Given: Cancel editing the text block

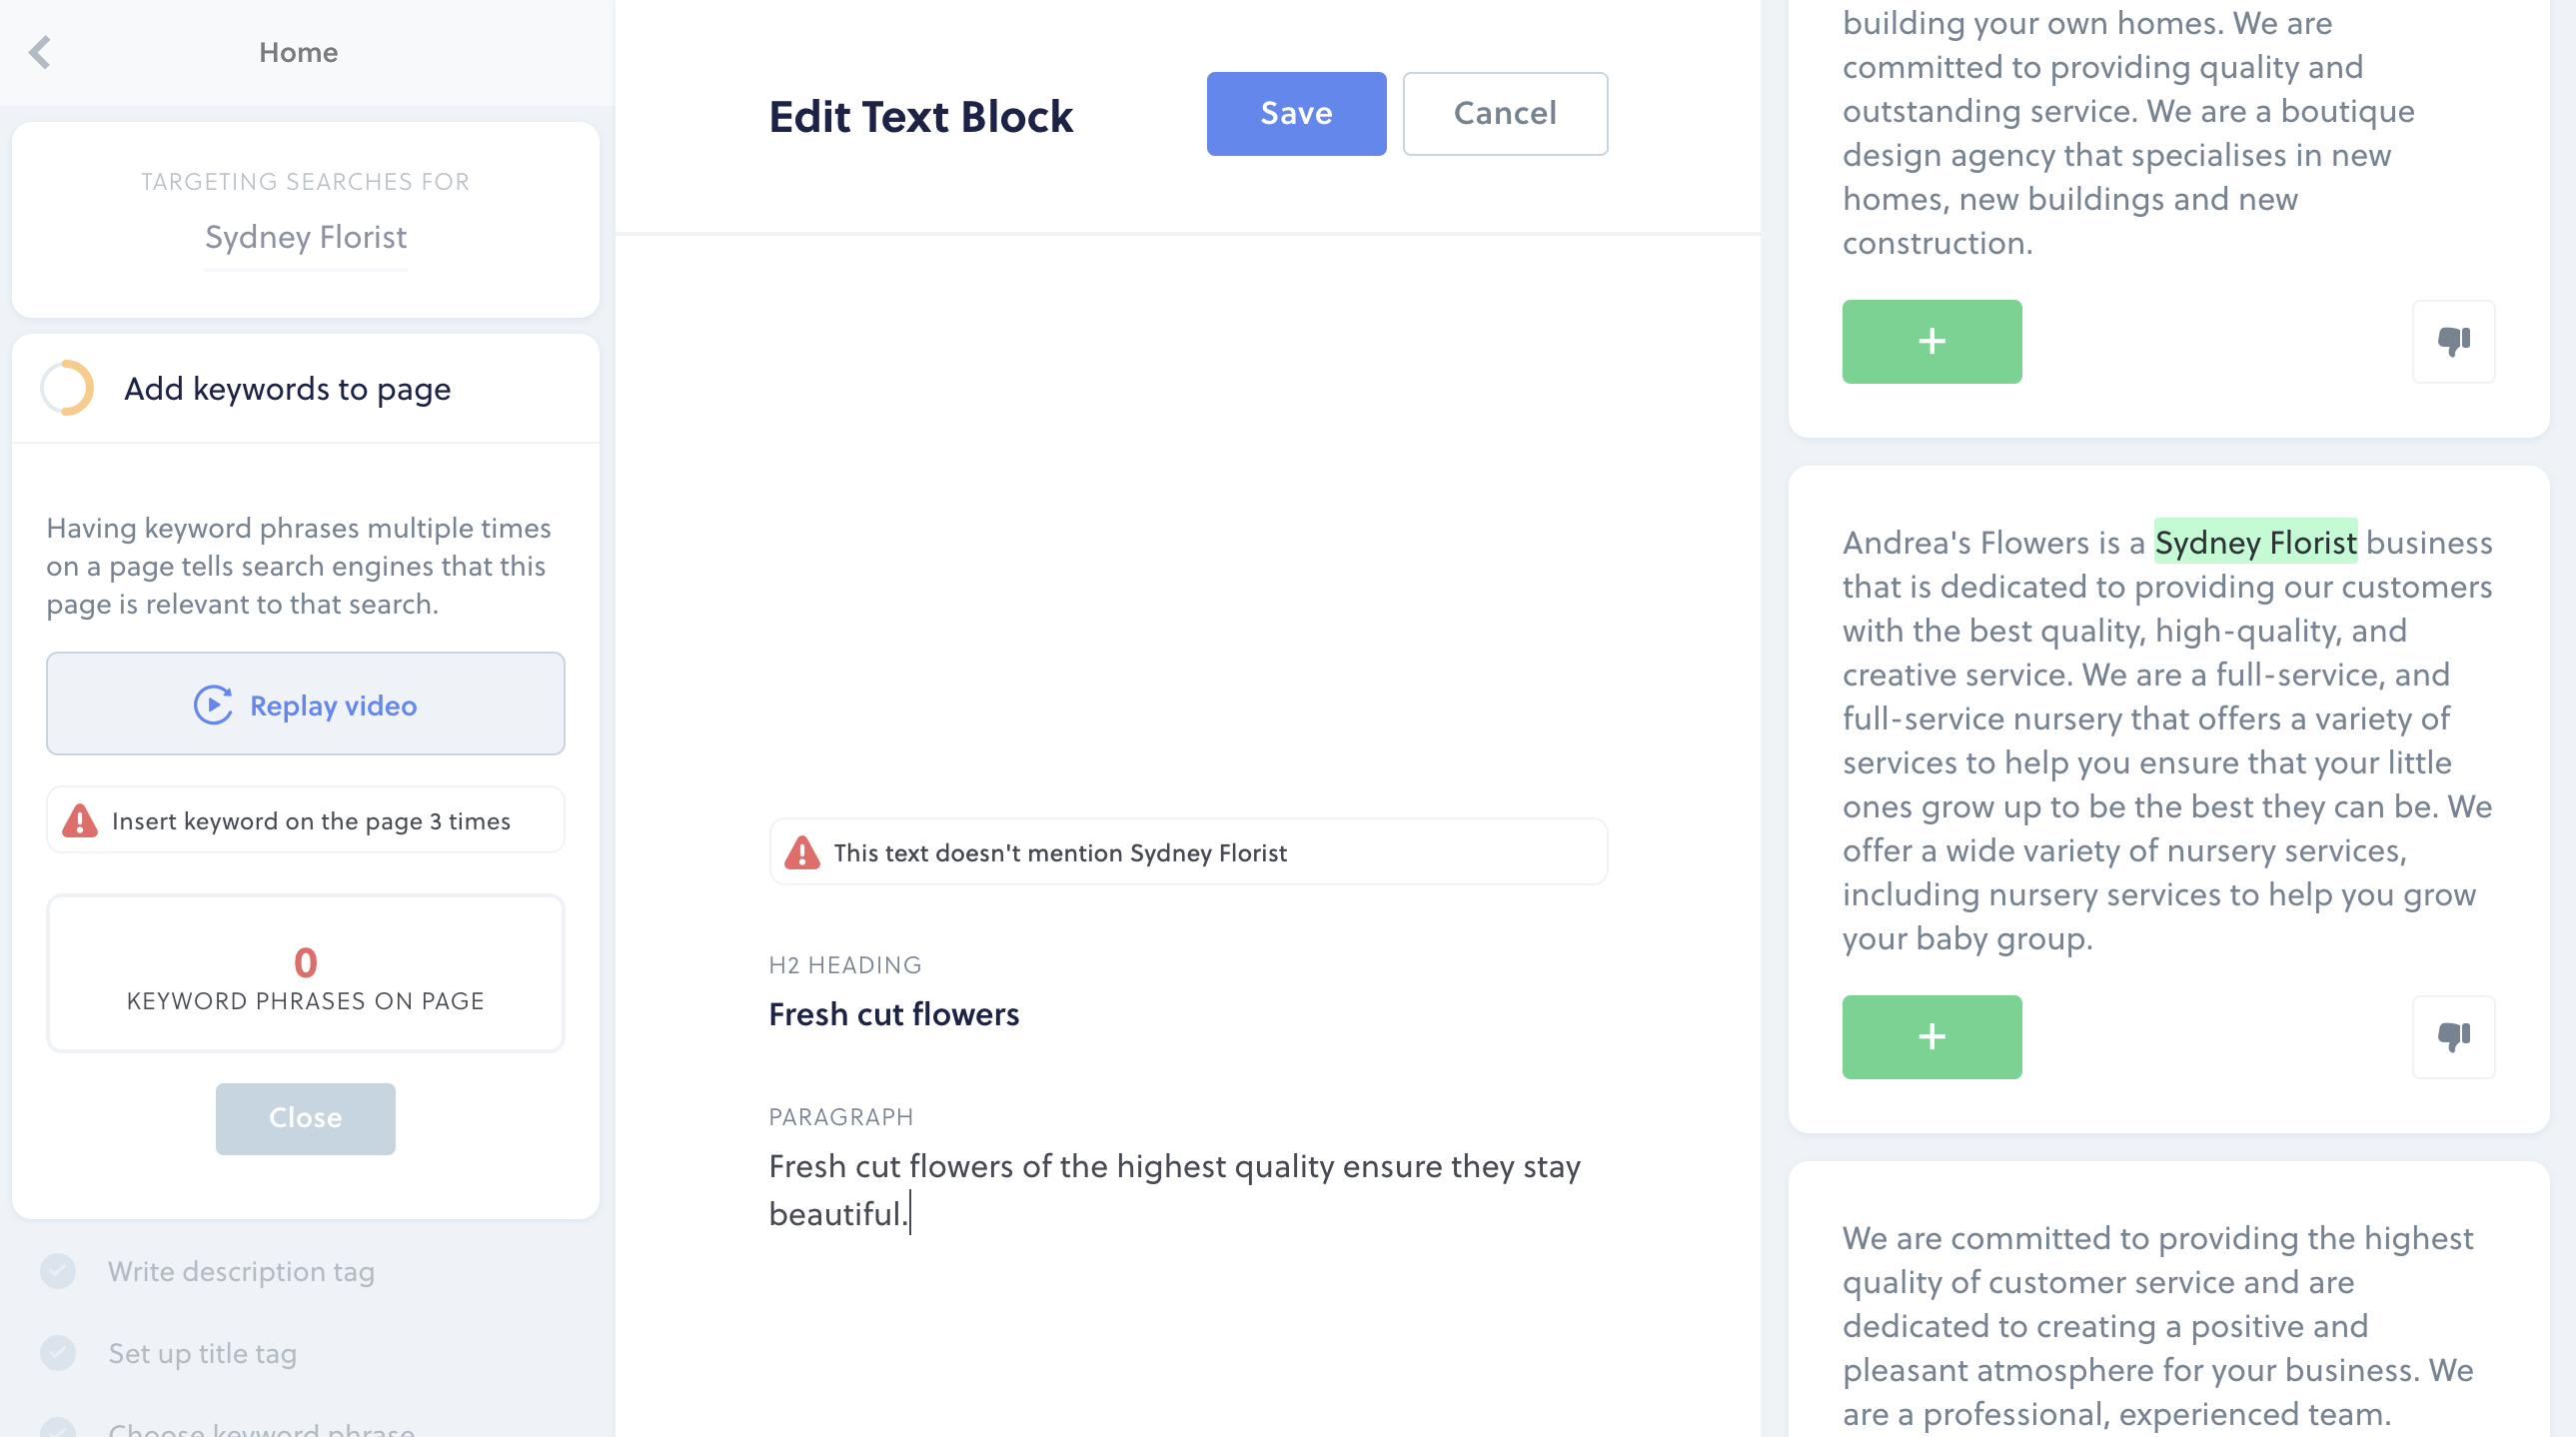Looking at the screenshot, I should tap(1505, 113).
